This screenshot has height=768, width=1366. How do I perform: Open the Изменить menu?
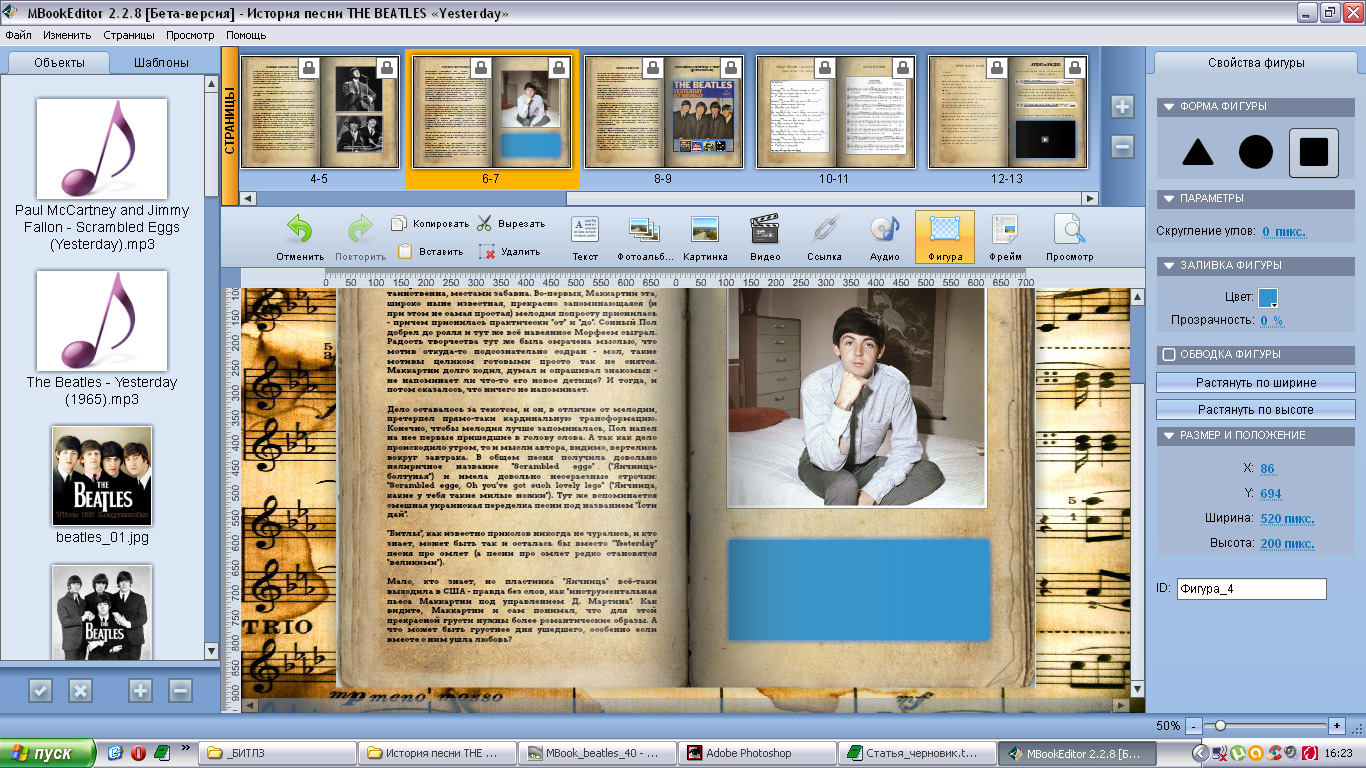tap(67, 35)
